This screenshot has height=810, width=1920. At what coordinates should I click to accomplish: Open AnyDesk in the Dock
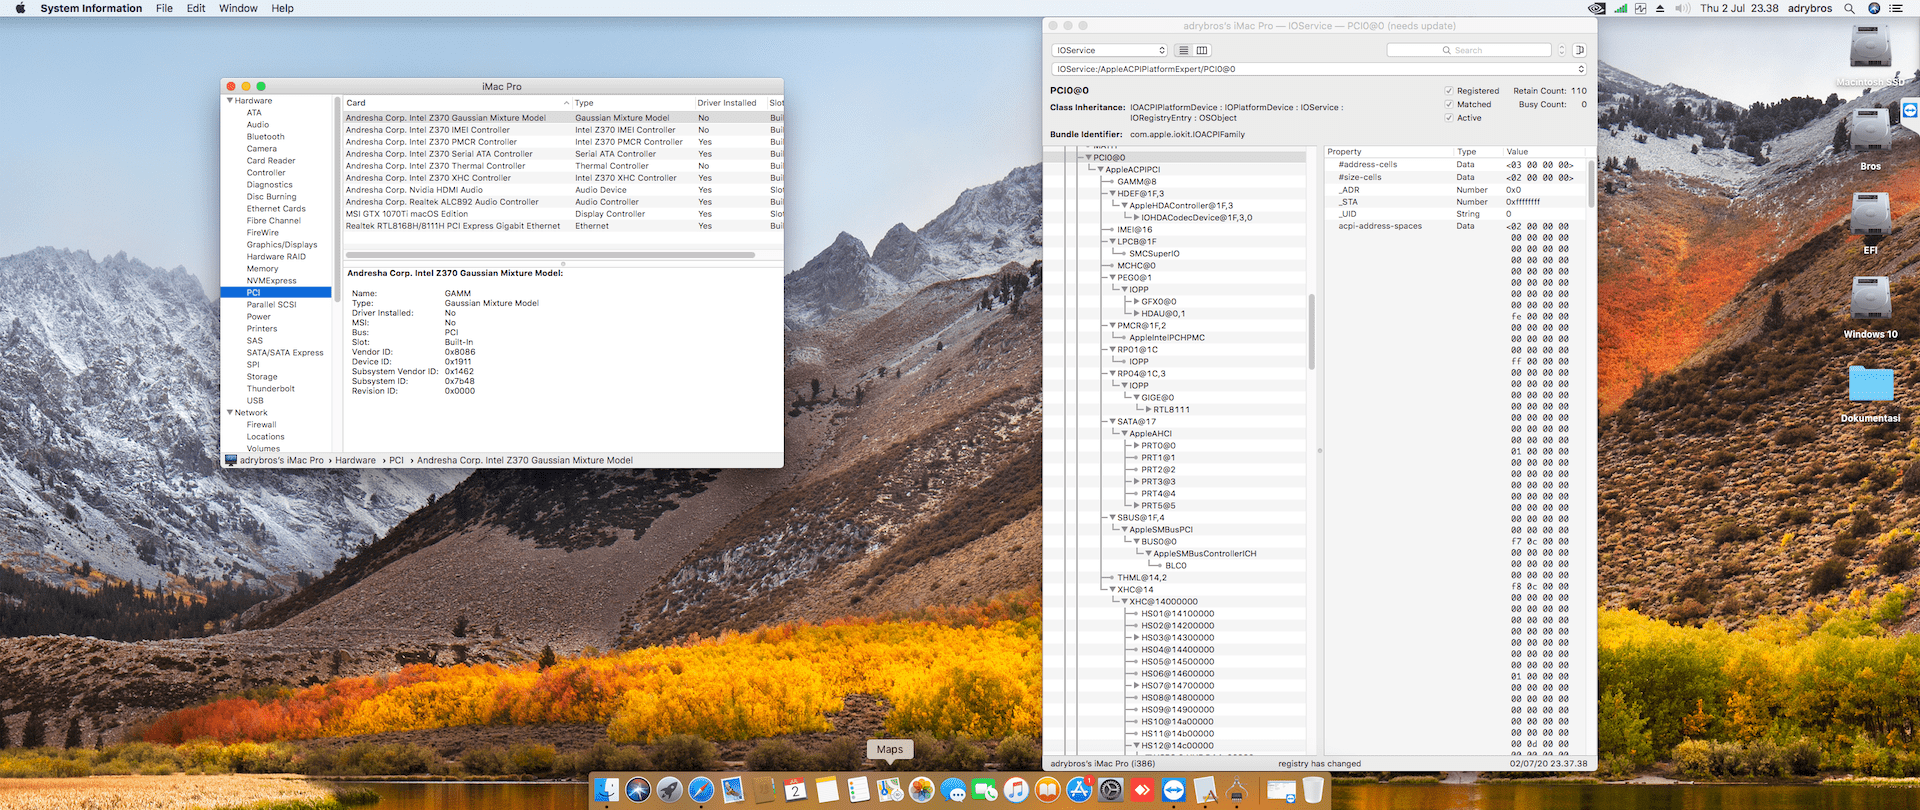[1142, 790]
